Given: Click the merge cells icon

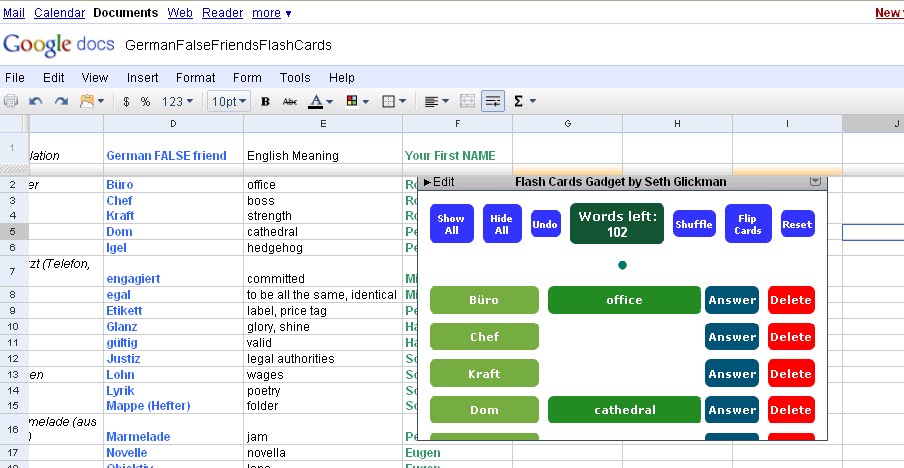Looking at the screenshot, I should [x=467, y=101].
